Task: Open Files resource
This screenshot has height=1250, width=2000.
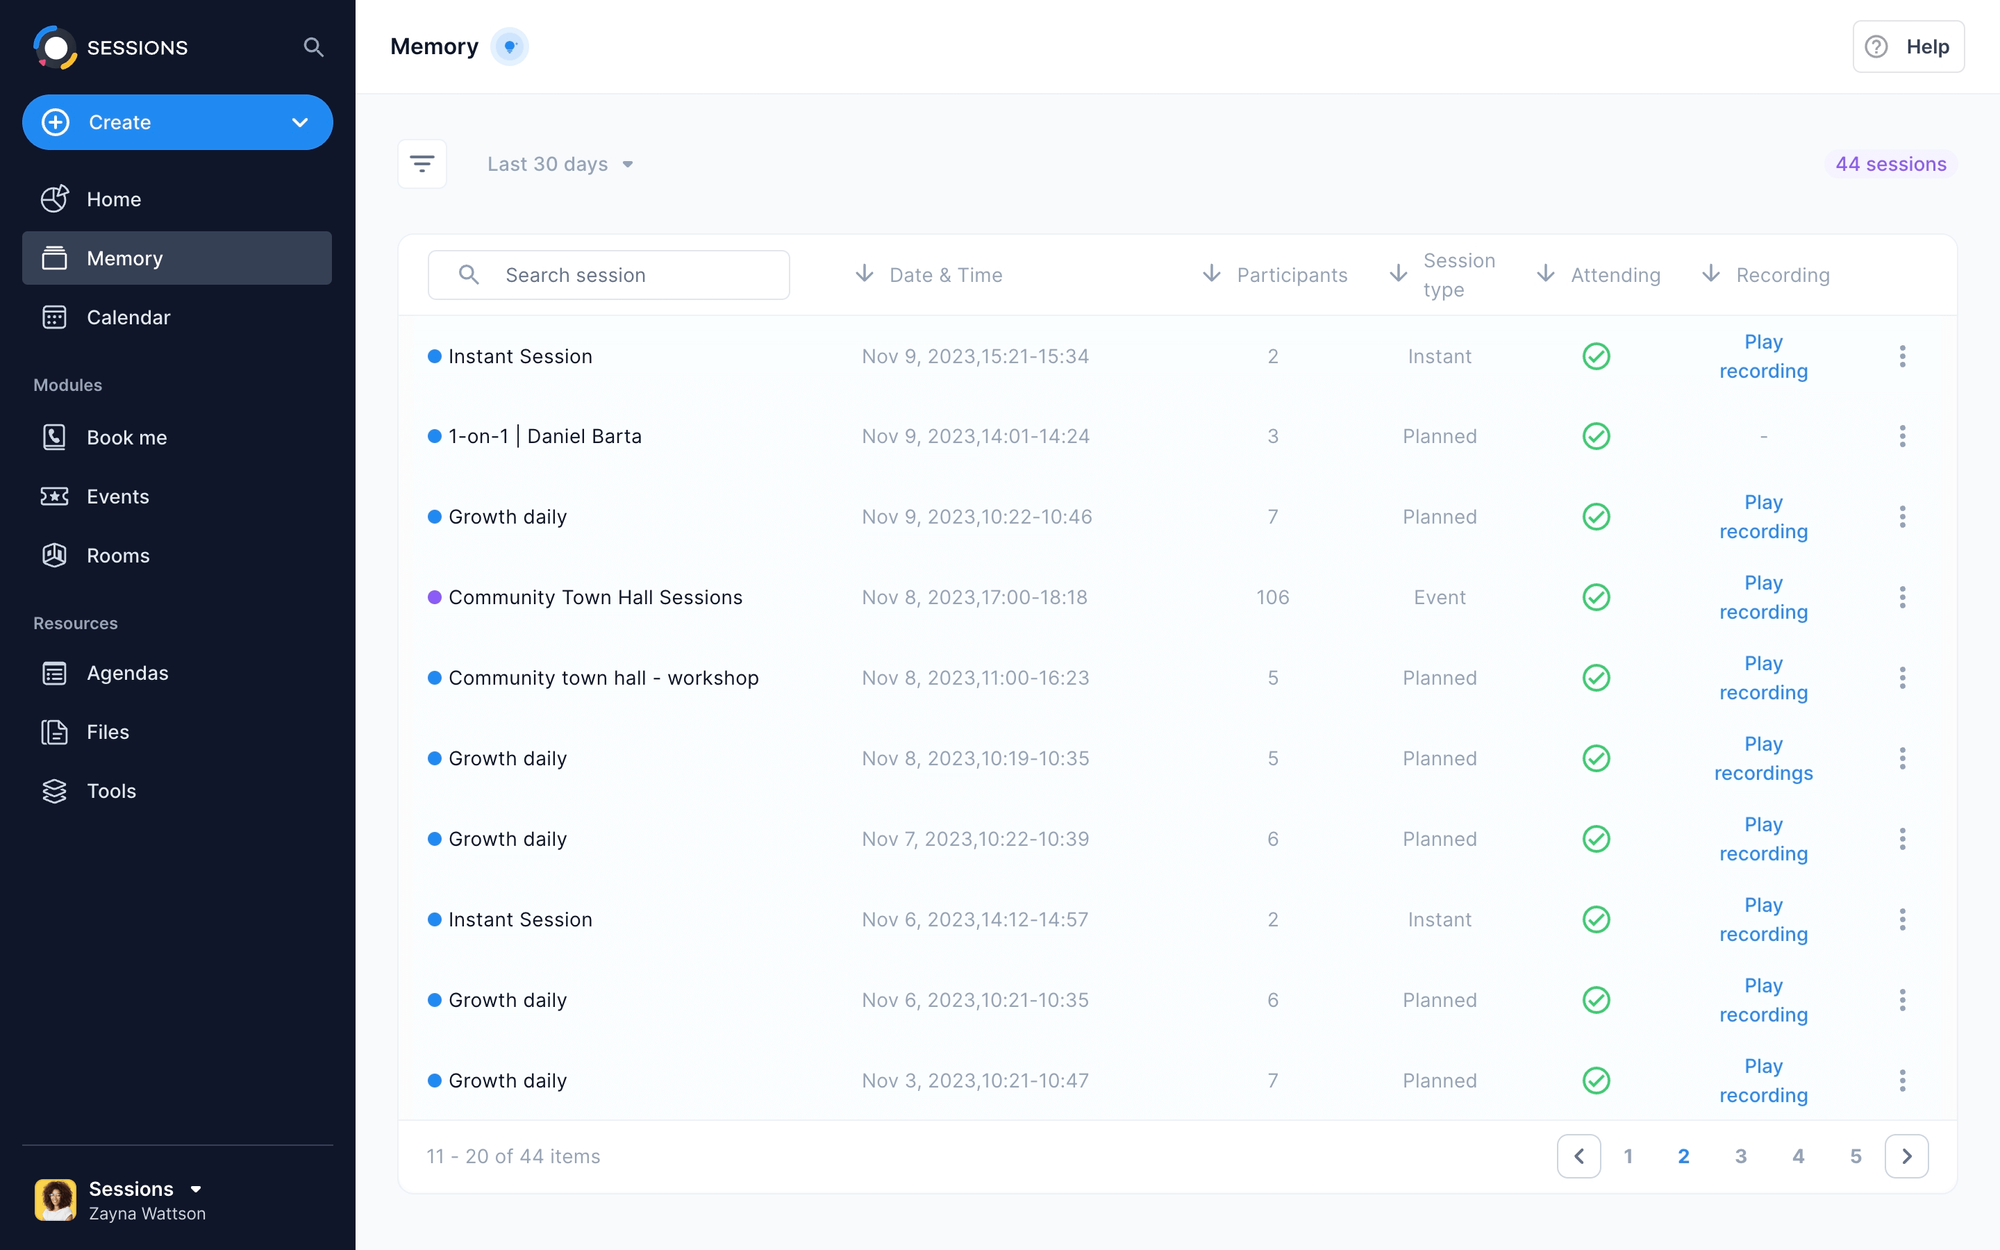Action: click(177, 732)
